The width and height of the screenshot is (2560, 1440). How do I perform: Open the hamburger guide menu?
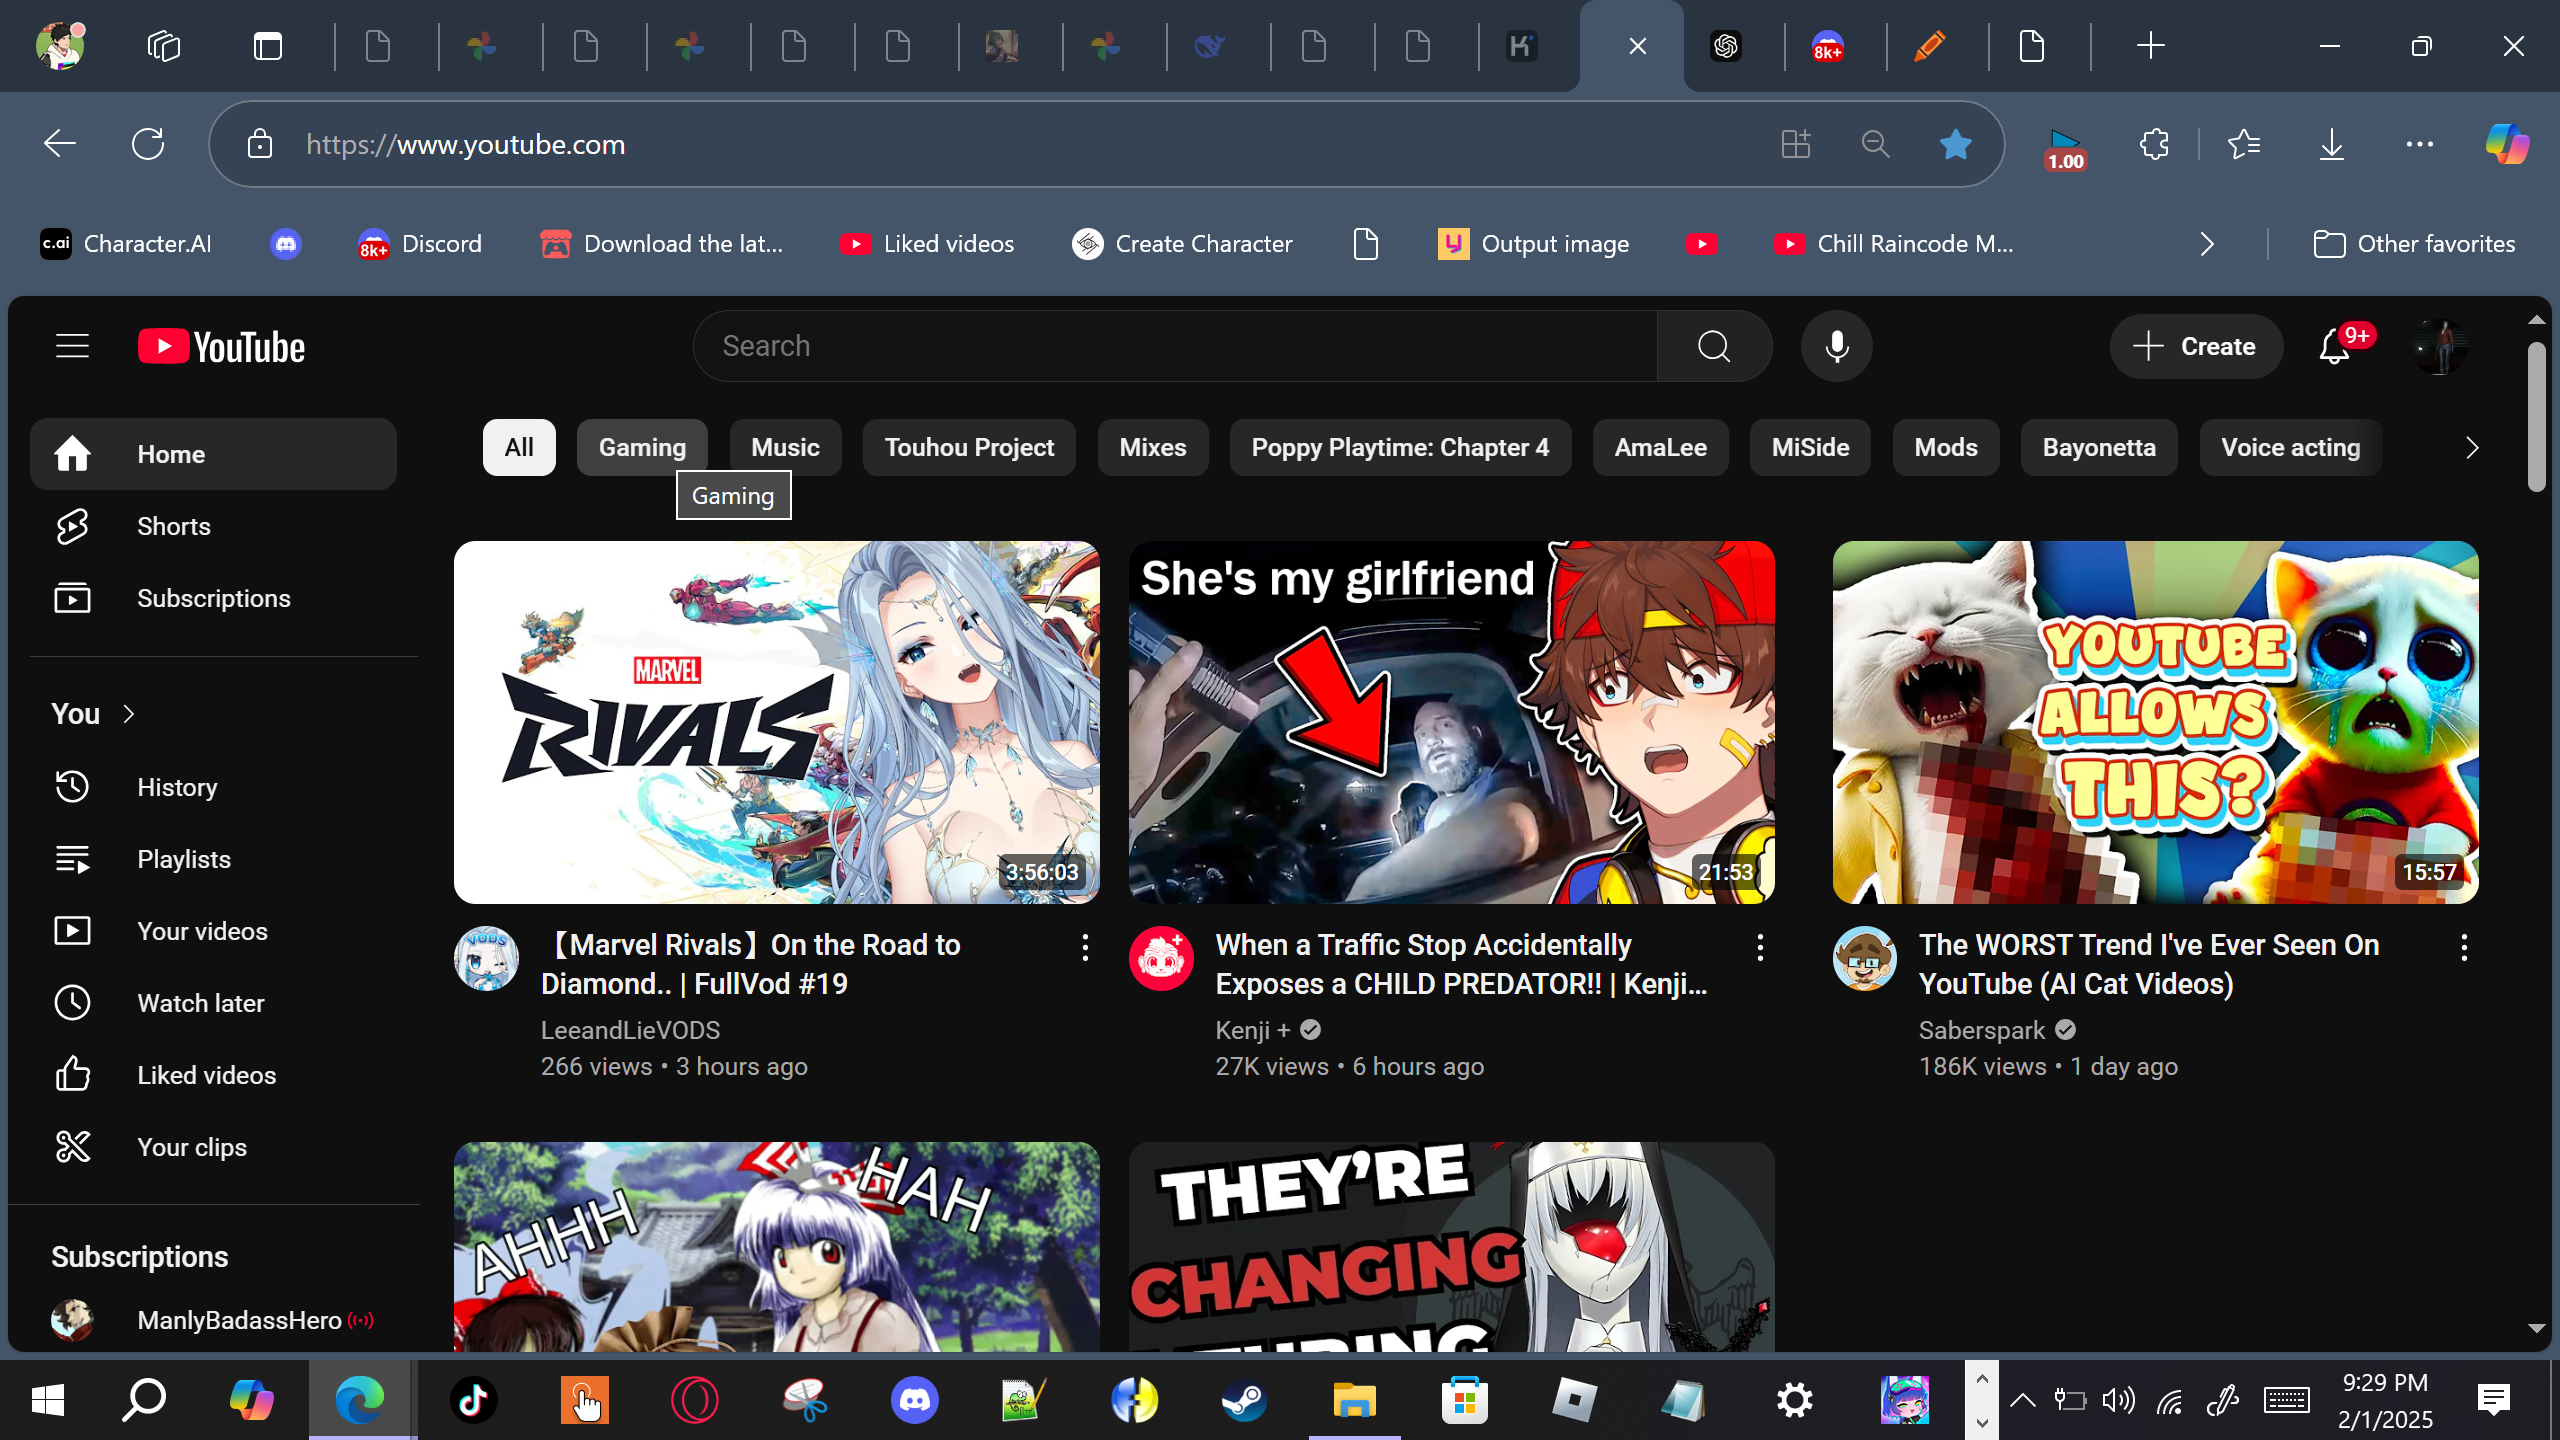tap(72, 347)
